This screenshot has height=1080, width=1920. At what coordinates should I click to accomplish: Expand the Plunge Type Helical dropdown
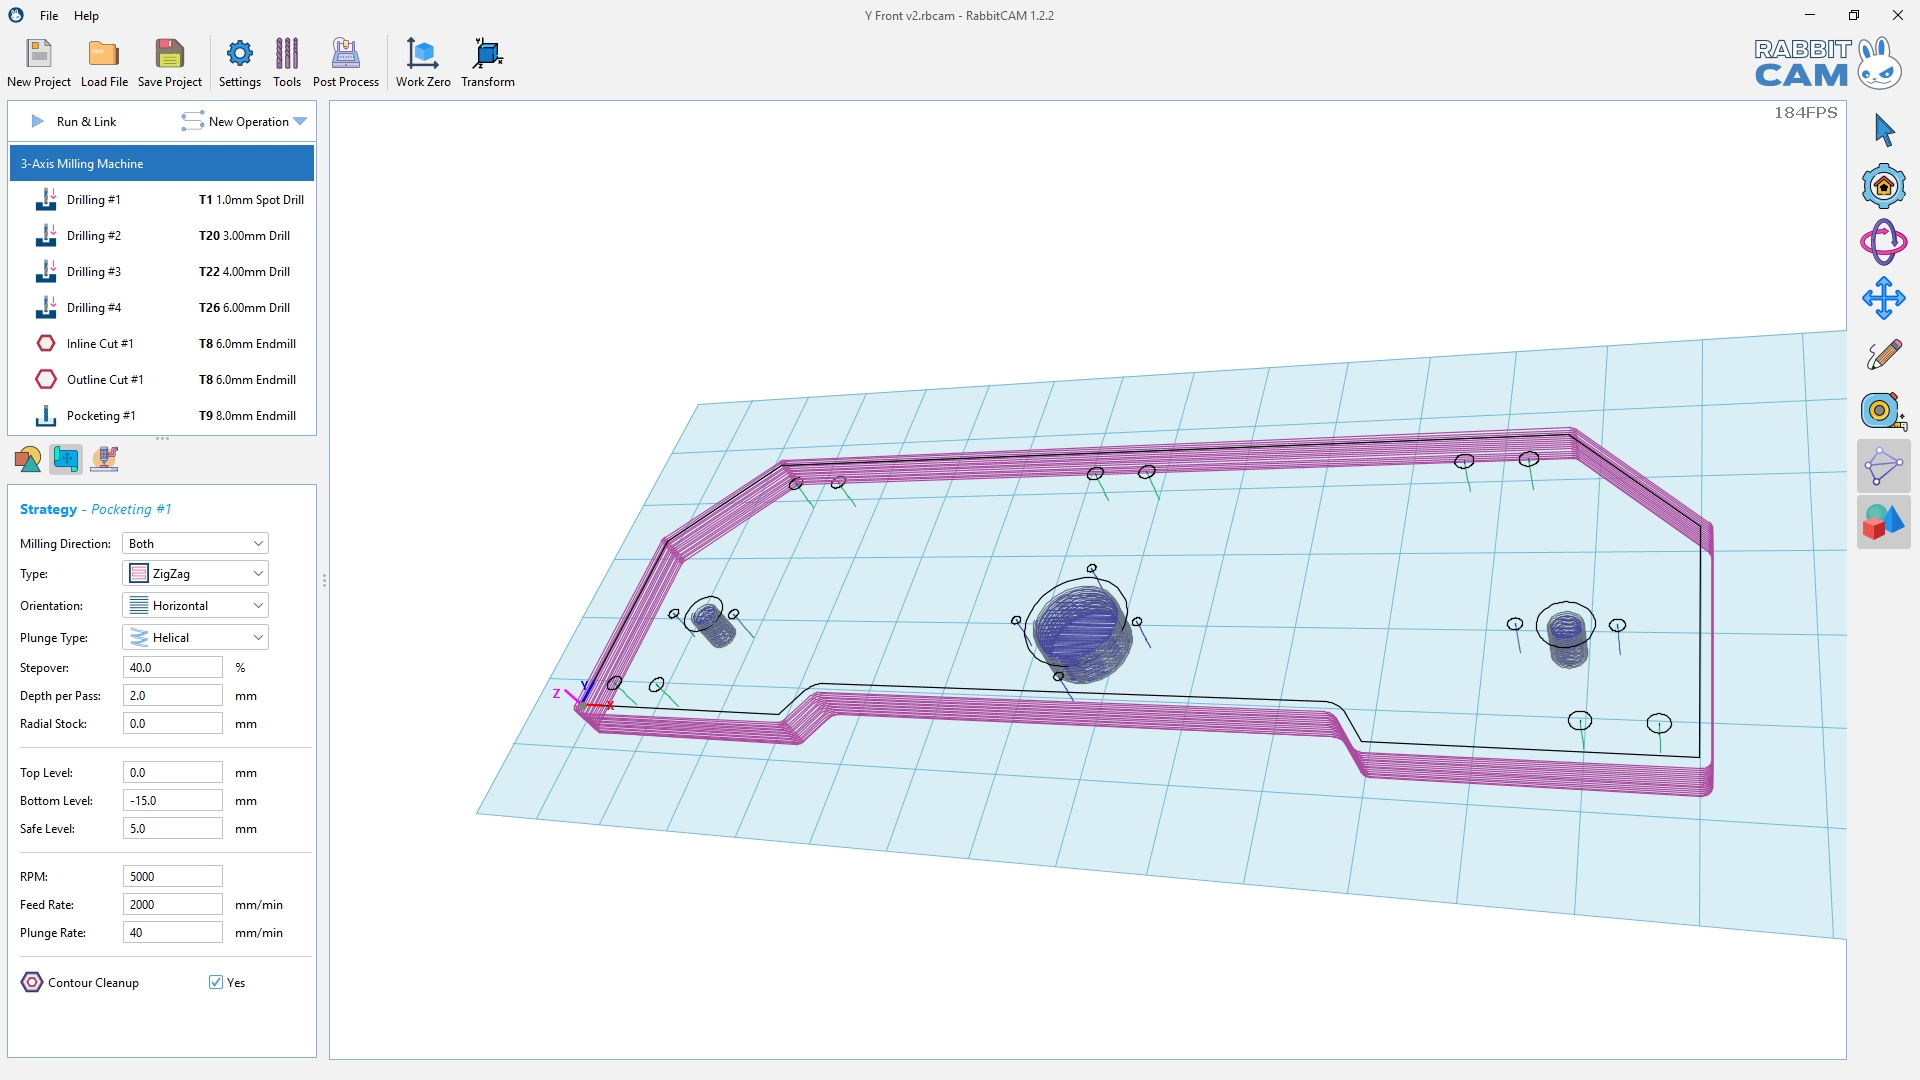pyautogui.click(x=195, y=637)
